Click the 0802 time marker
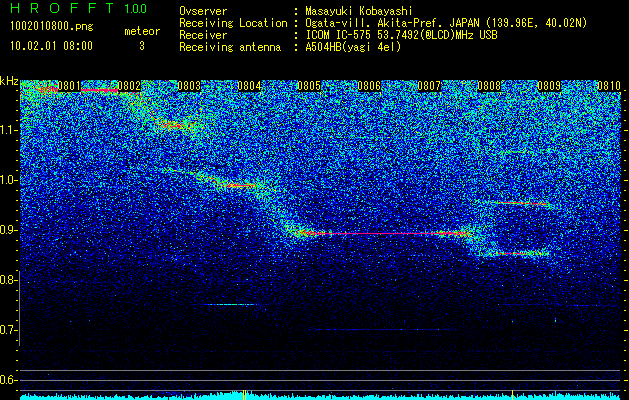 [129, 86]
